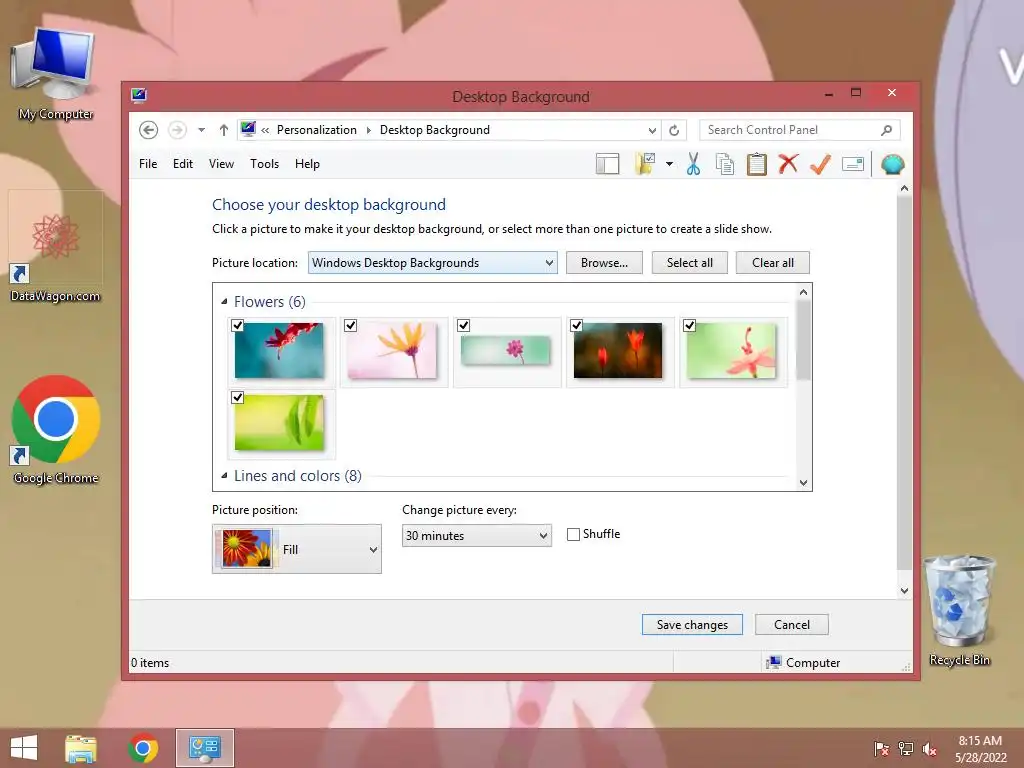The width and height of the screenshot is (1024, 768).
Task: Open the Recycle Bin desktop icon
Action: click(x=959, y=611)
